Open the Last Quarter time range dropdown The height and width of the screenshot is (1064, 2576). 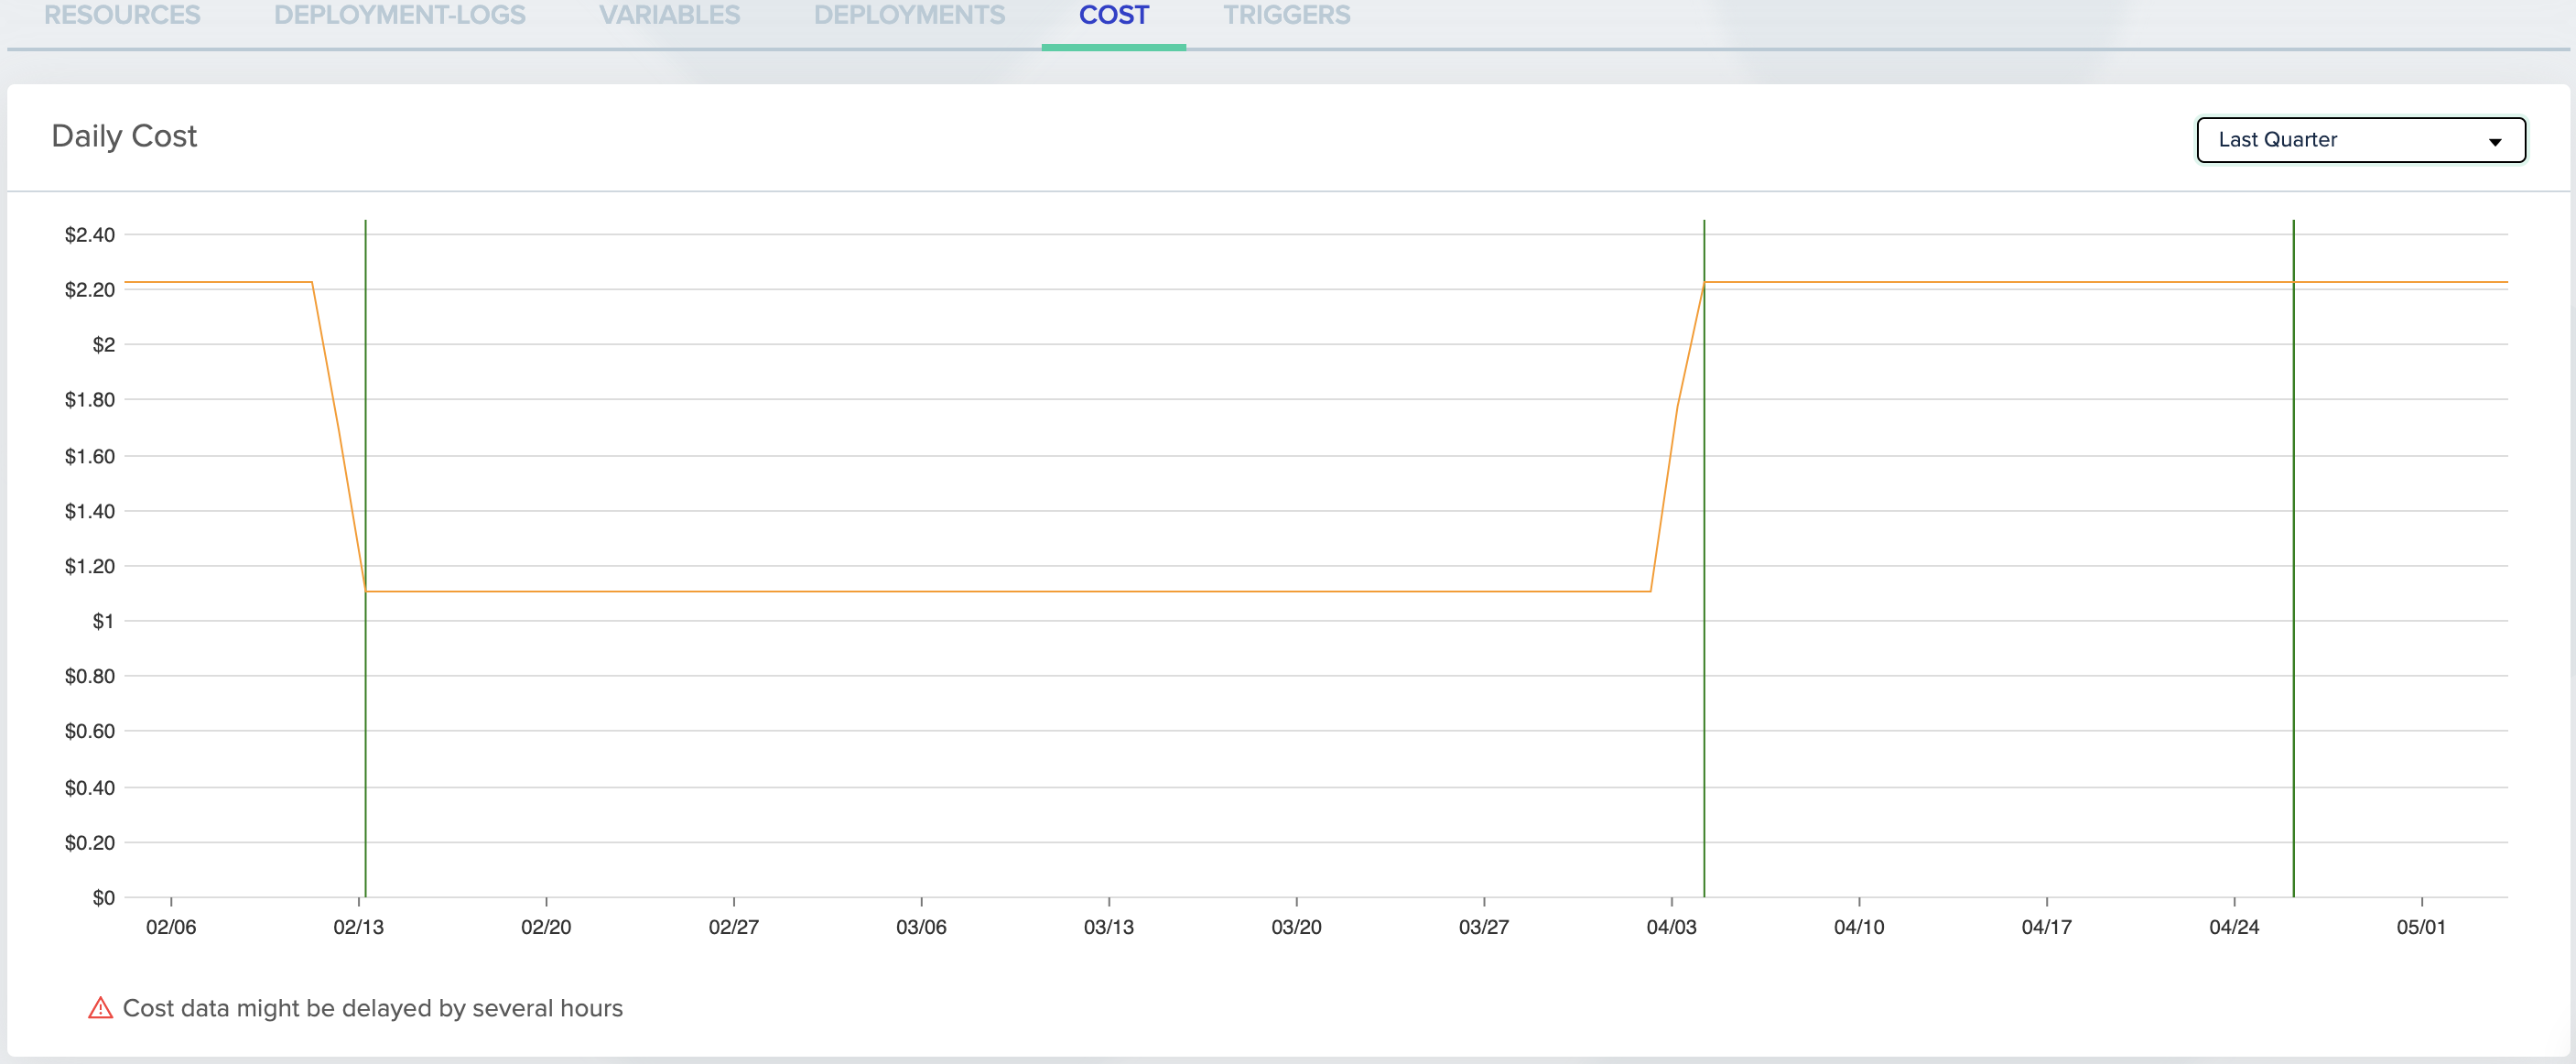(2360, 140)
